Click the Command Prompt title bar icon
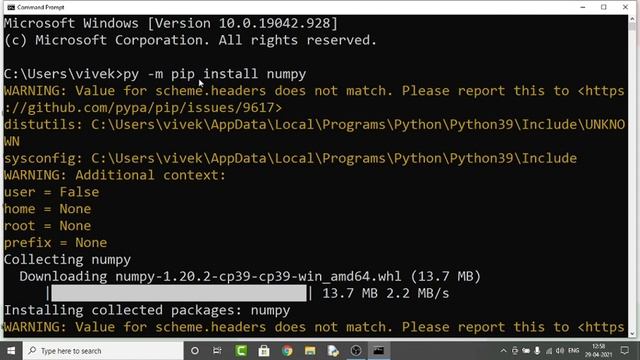The image size is (640, 360). (x=11, y=7)
